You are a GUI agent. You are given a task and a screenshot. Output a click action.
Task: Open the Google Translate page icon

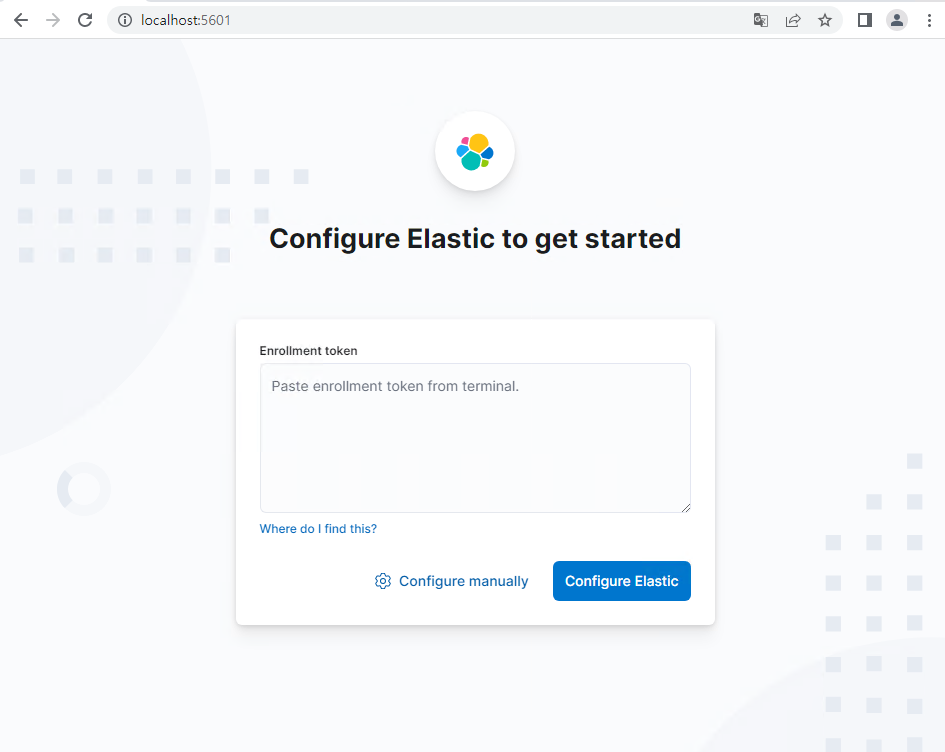(x=761, y=20)
